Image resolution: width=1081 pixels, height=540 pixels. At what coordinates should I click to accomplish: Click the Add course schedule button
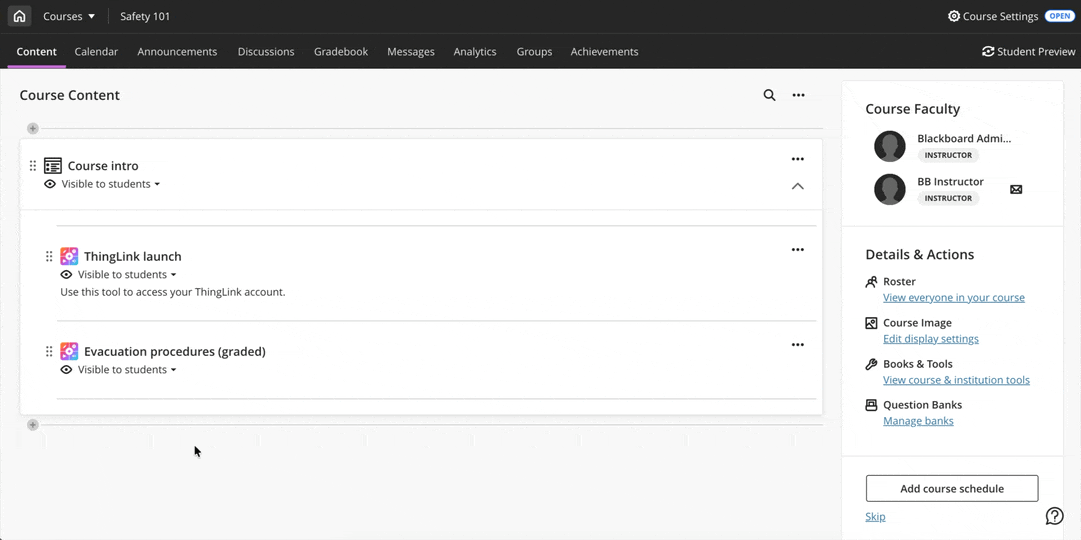tap(952, 488)
